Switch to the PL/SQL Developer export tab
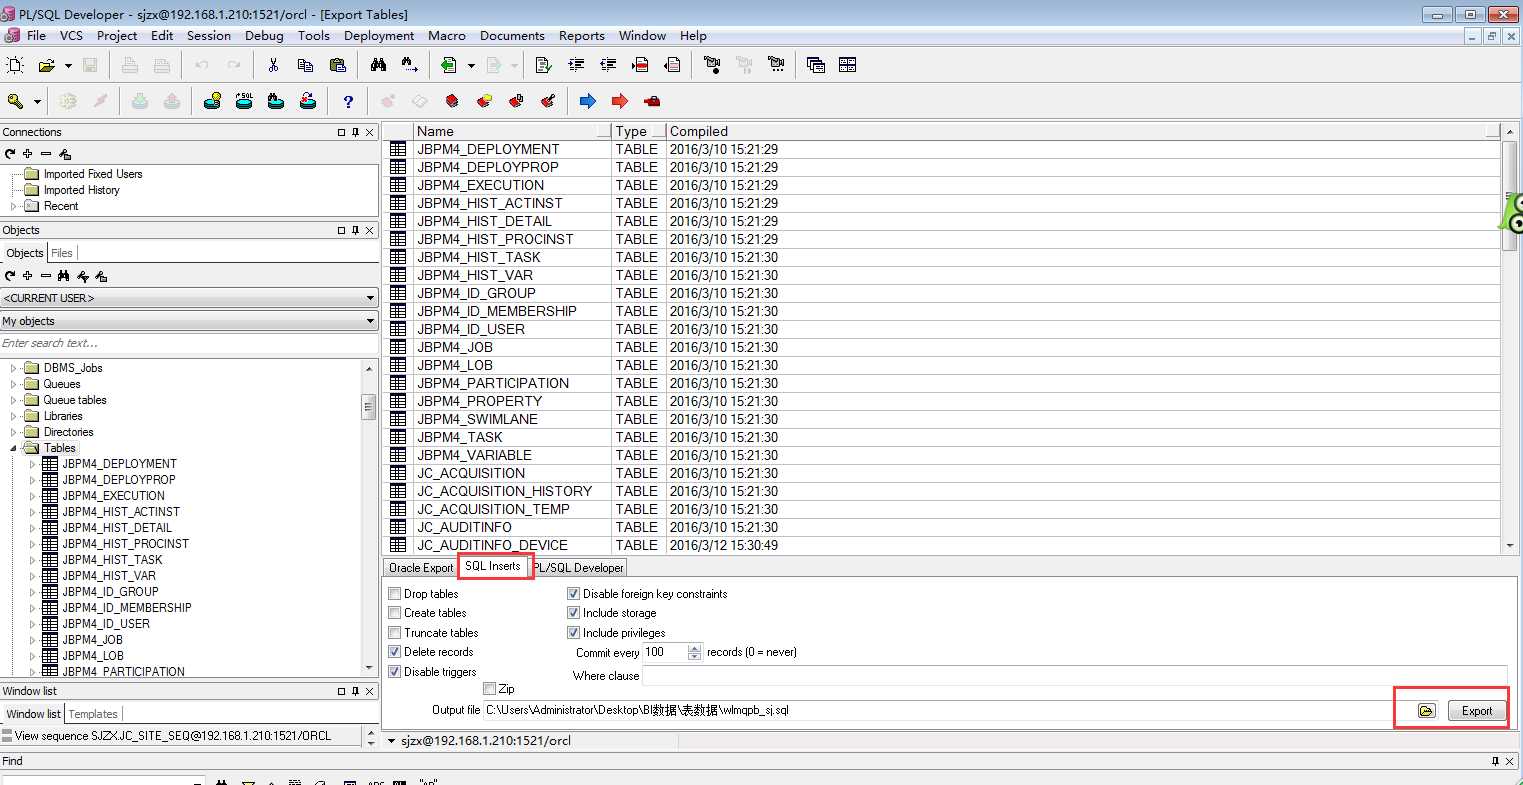The image size is (1523, 785). click(579, 568)
